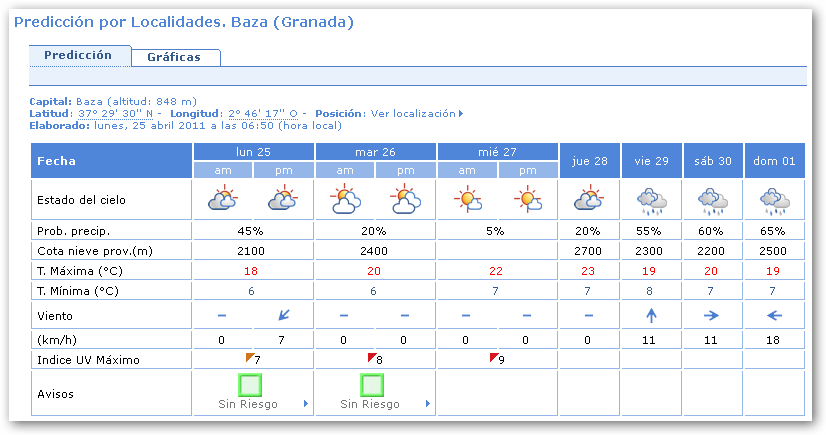Click Monday 25 morning sky icon
This screenshot has width=826, height=435.
[223, 200]
